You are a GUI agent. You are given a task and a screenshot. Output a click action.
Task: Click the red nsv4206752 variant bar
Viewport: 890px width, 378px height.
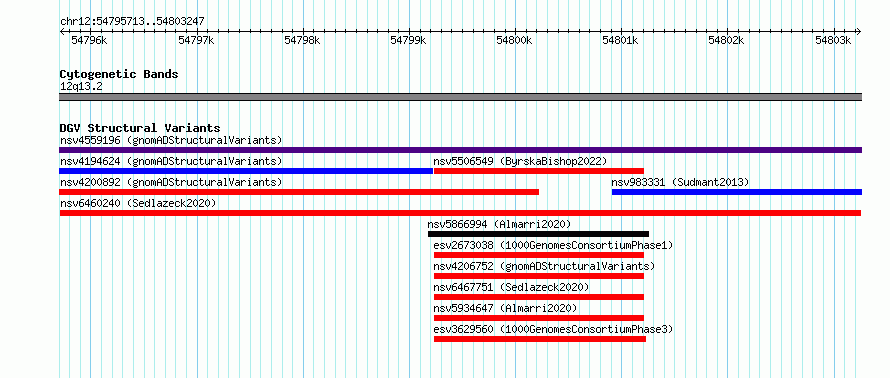click(x=539, y=276)
